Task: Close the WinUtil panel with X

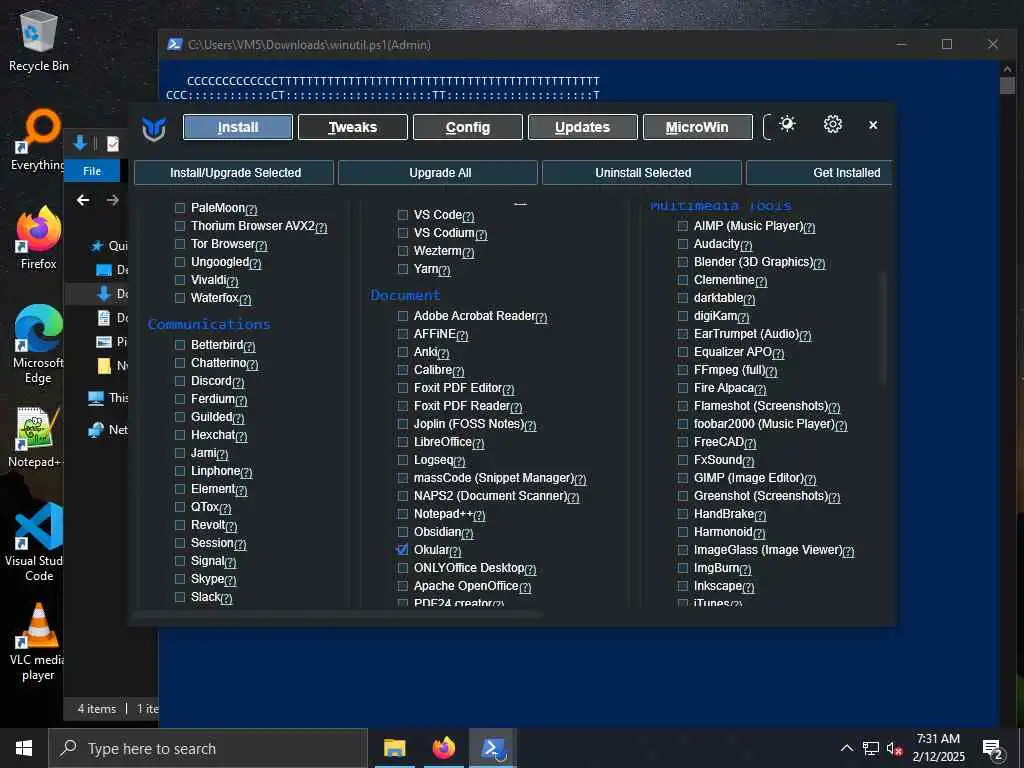Action: pos(873,125)
